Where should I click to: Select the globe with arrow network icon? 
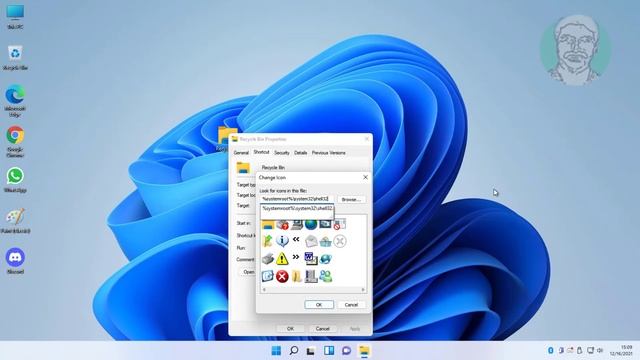tap(325, 259)
